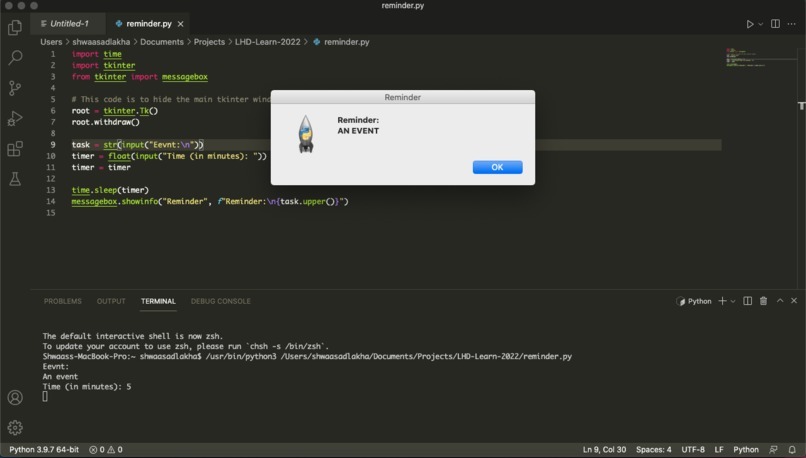The height and width of the screenshot is (458, 806).
Task: Open the feedback icon in status bar
Action: coord(773,450)
